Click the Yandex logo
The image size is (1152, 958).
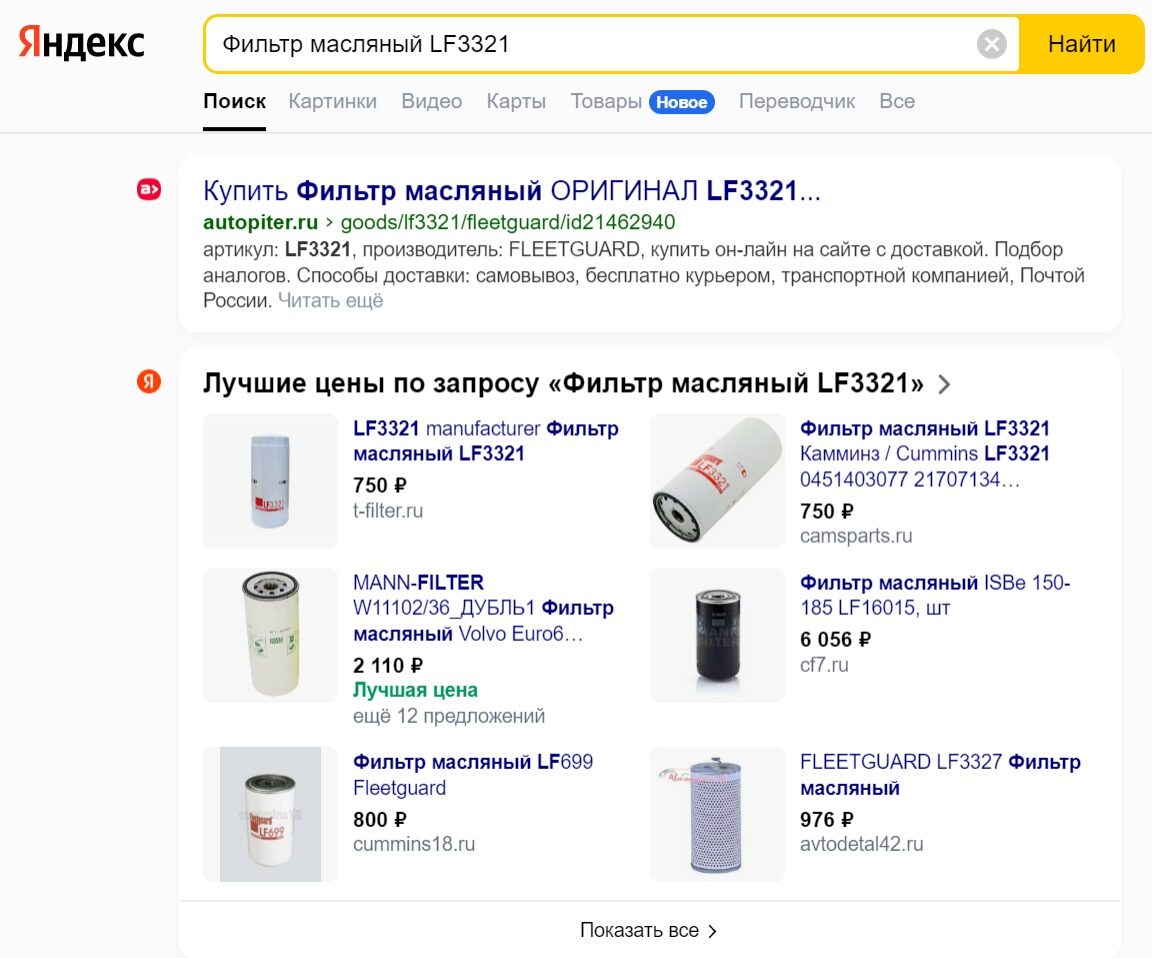pyautogui.click(x=82, y=43)
